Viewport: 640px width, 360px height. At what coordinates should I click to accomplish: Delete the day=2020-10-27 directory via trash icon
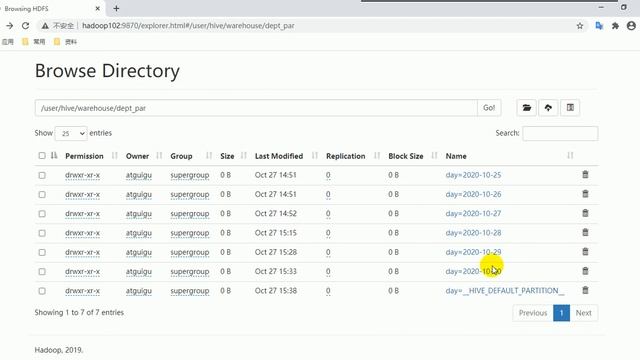pyautogui.click(x=585, y=213)
